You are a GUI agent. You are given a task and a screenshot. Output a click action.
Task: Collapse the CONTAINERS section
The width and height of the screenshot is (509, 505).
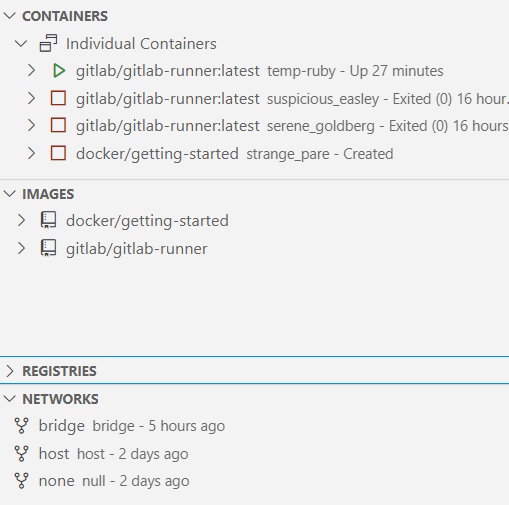(10, 16)
